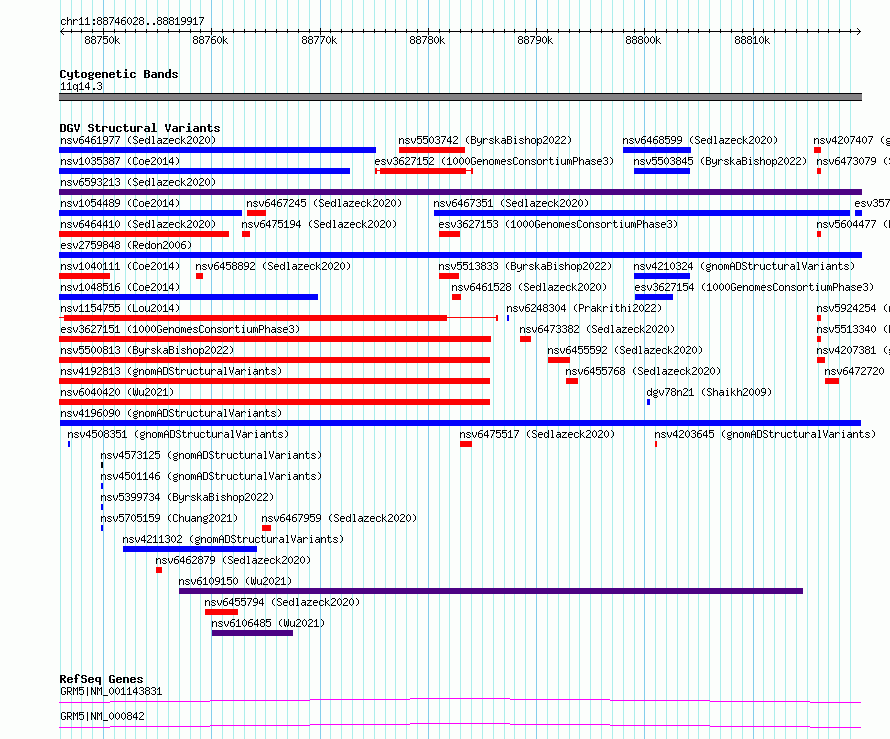The image size is (890, 739).
Task: Select nsv6455592 (Sedlazeck2020) label
Action: [625, 350]
